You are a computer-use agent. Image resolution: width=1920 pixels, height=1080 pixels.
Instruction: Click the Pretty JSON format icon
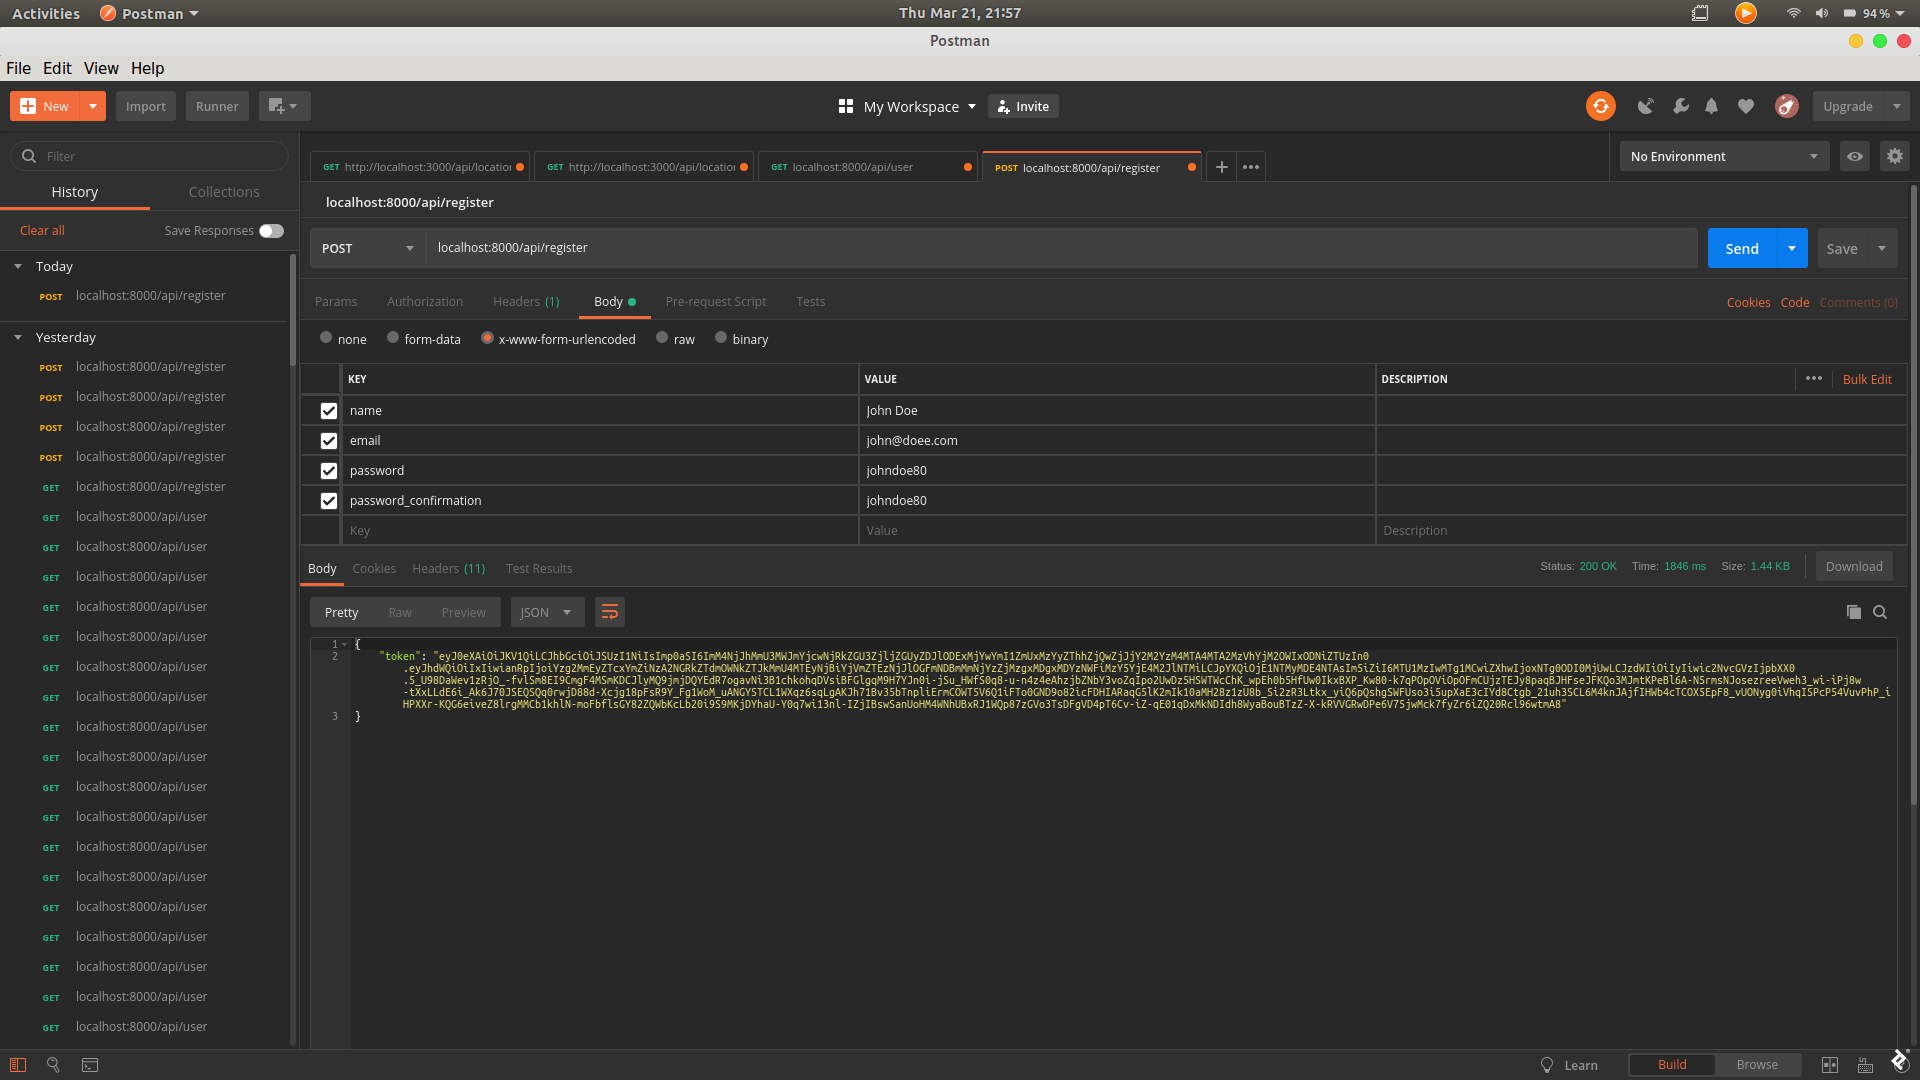click(x=611, y=611)
